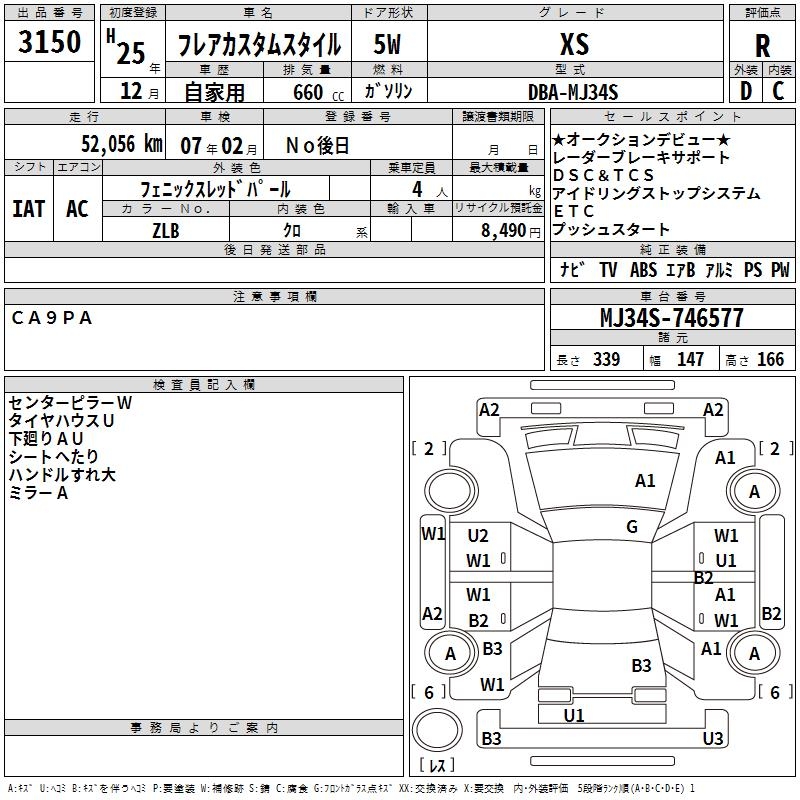Select inspector note センターピラーW
Viewport: 800px width, 800px height.
70,403
